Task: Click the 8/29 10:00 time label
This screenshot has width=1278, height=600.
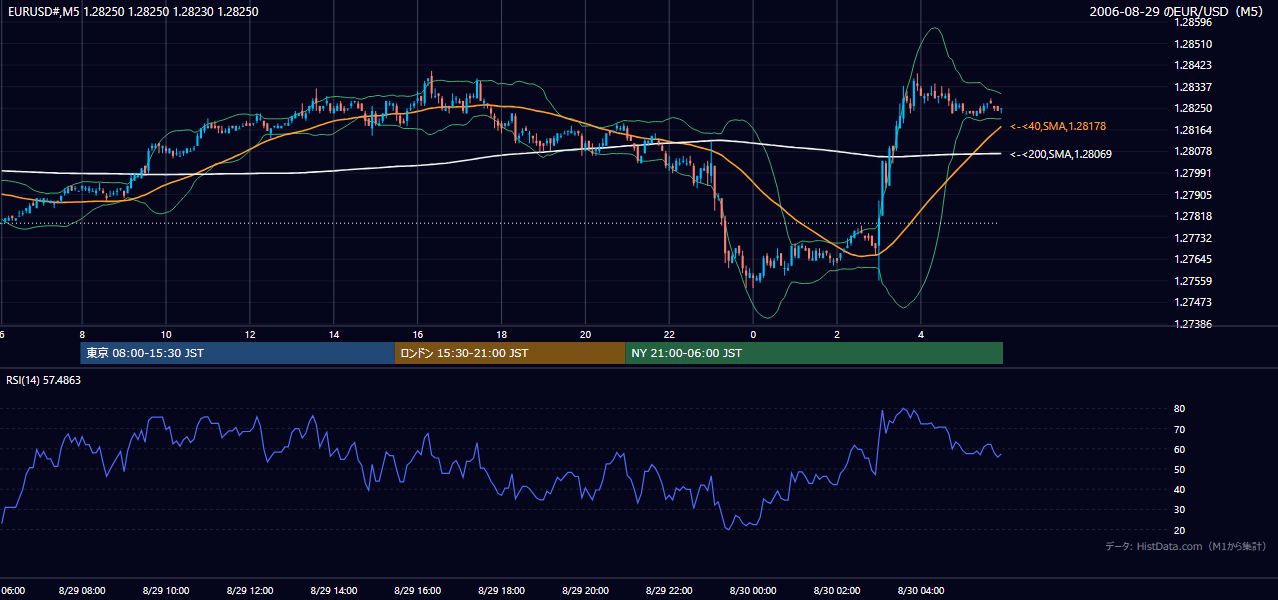Action: pyautogui.click(x=166, y=591)
